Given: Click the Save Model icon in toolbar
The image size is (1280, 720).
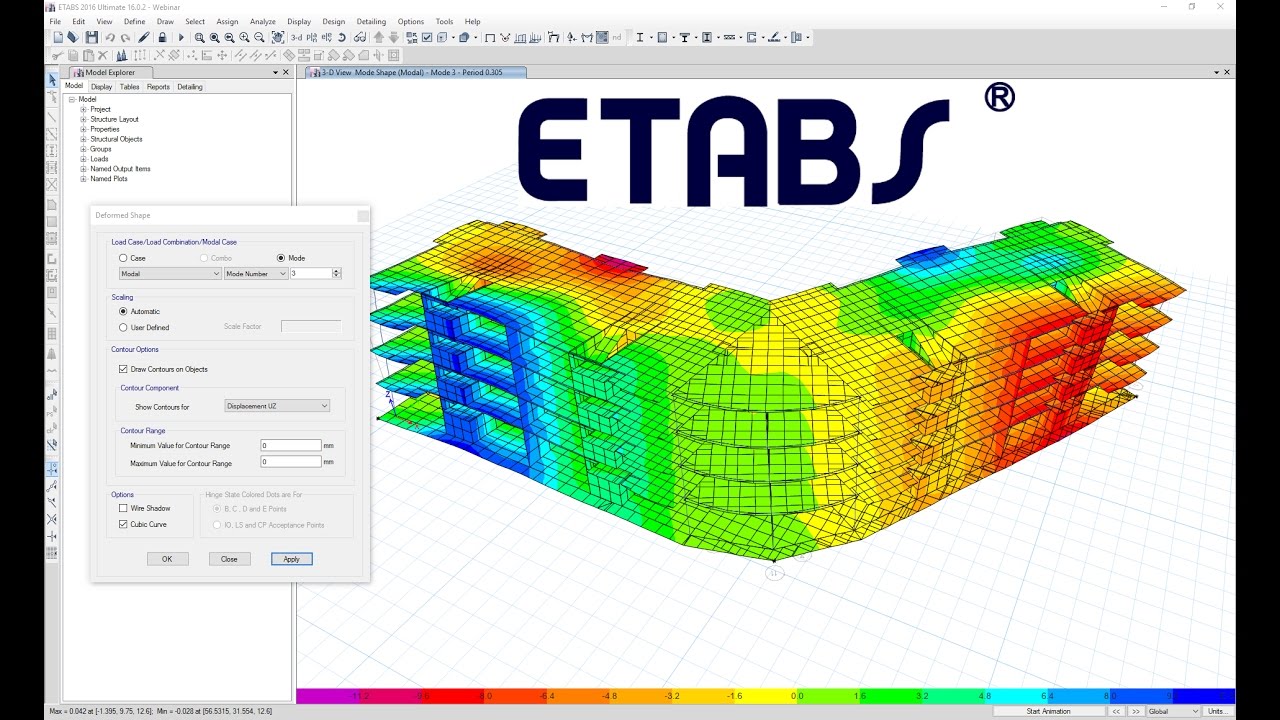Looking at the screenshot, I should 93,37.
